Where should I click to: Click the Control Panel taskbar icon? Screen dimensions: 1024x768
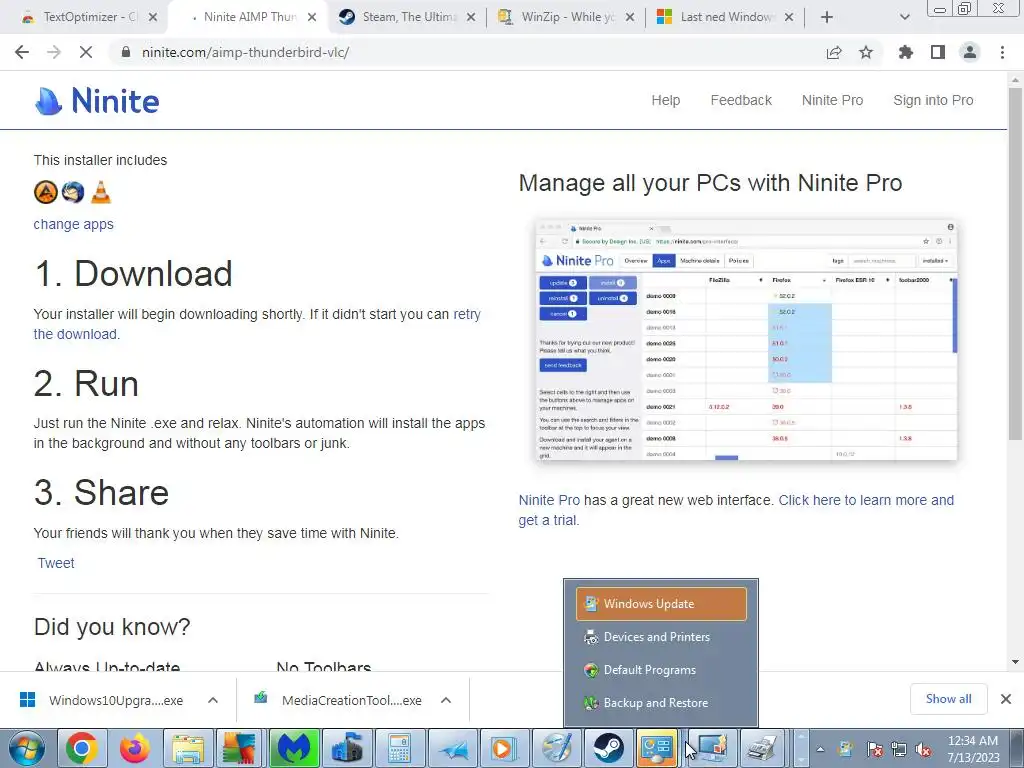click(x=657, y=748)
